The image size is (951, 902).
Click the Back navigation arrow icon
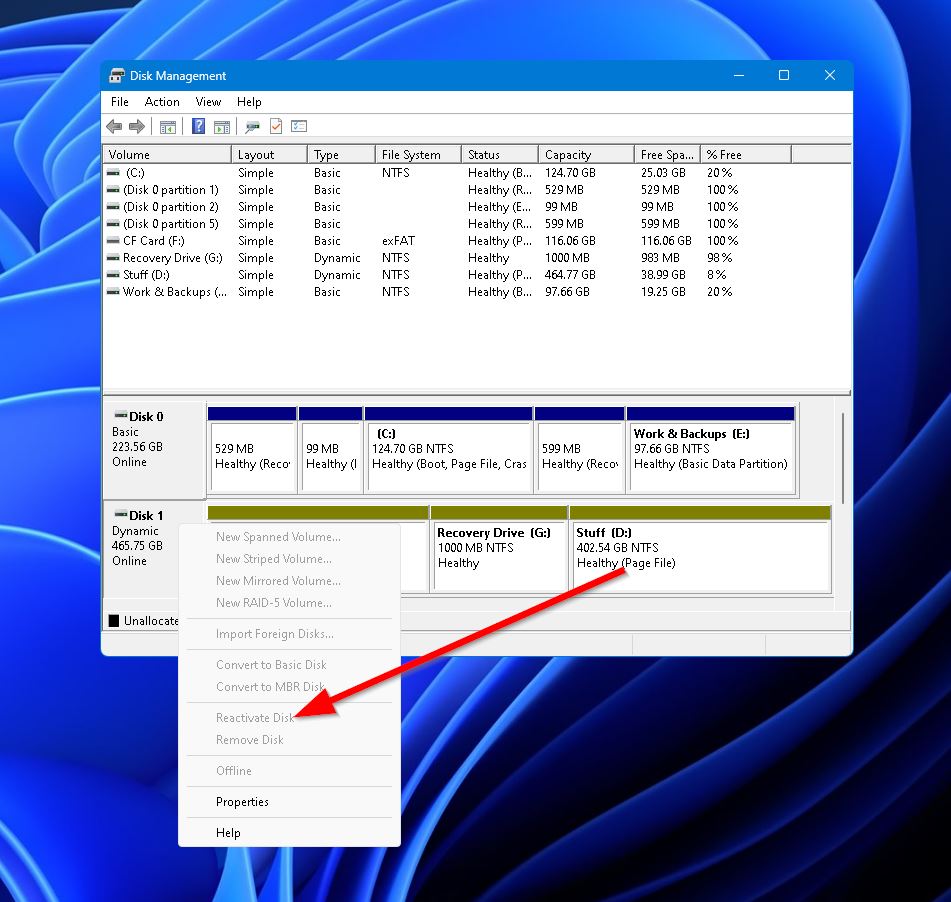tap(114, 126)
